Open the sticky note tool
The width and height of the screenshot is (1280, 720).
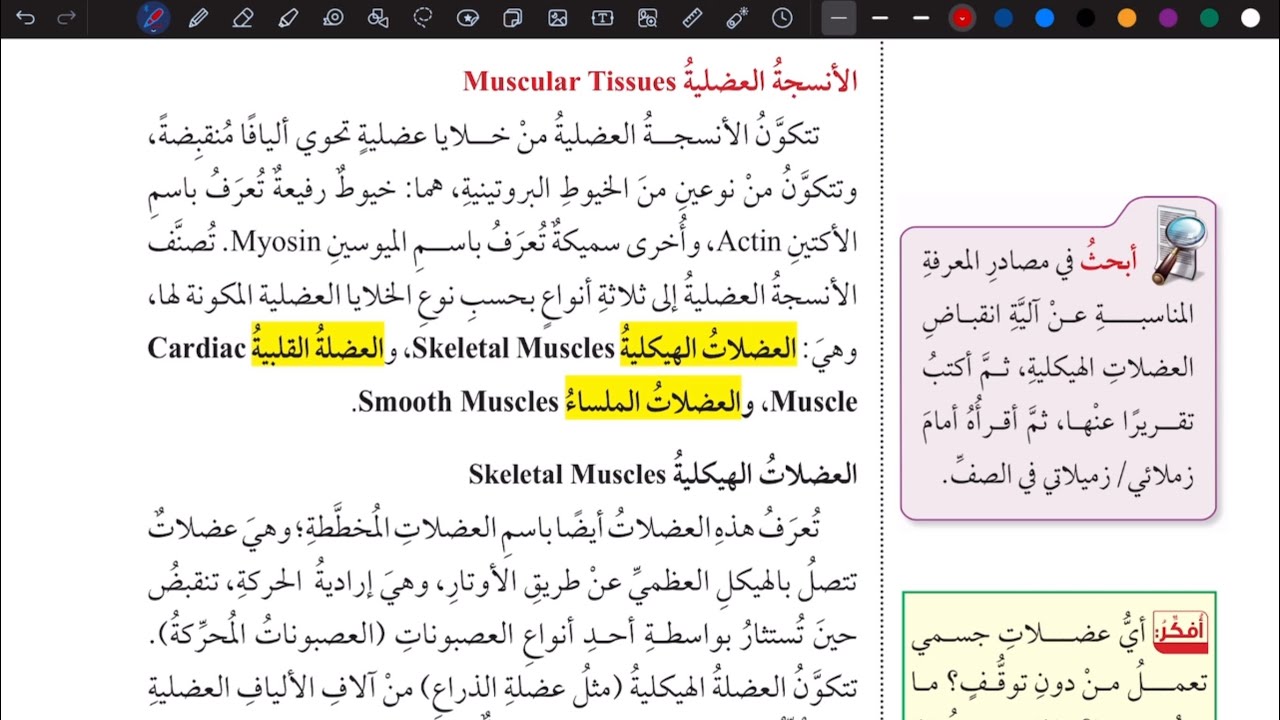(x=512, y=18)
